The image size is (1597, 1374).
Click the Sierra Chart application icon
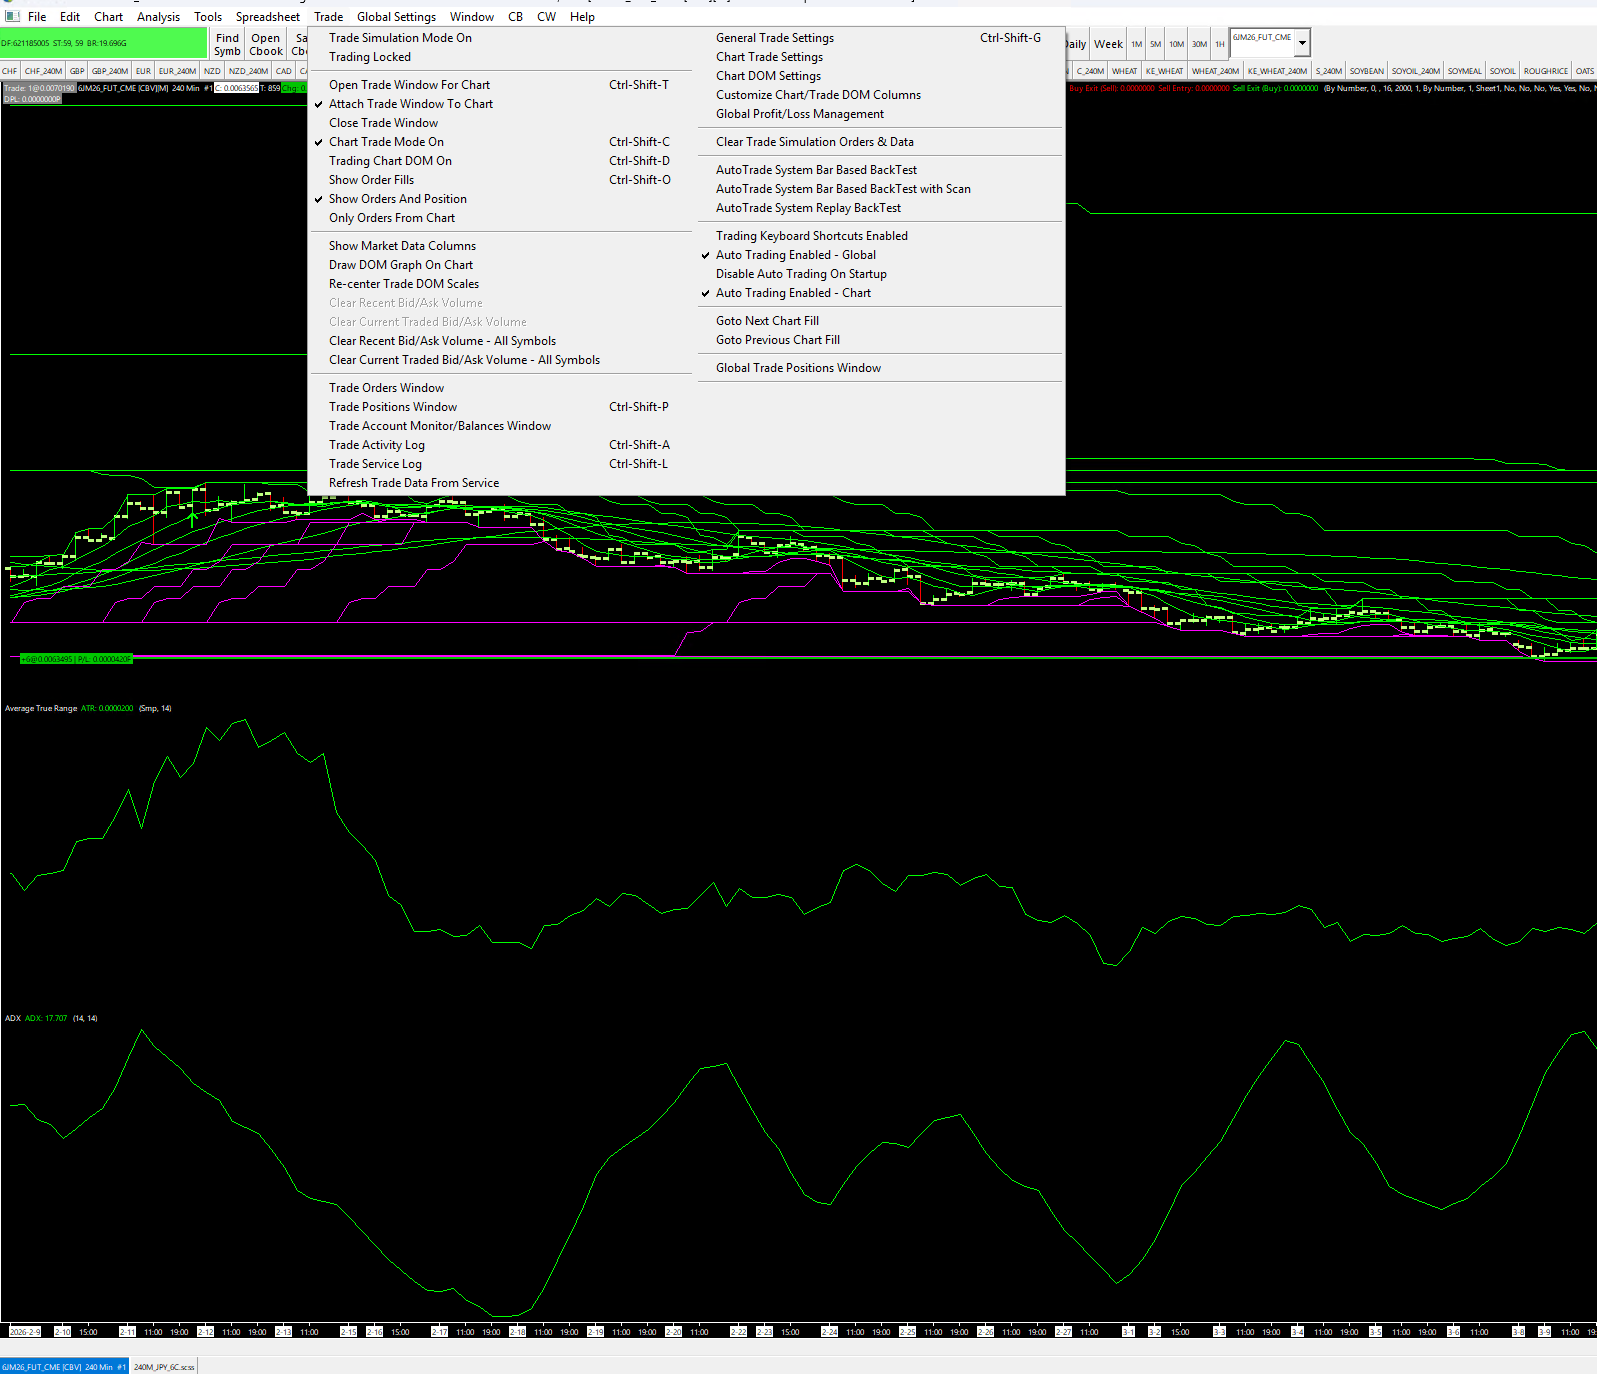point(12,16)
